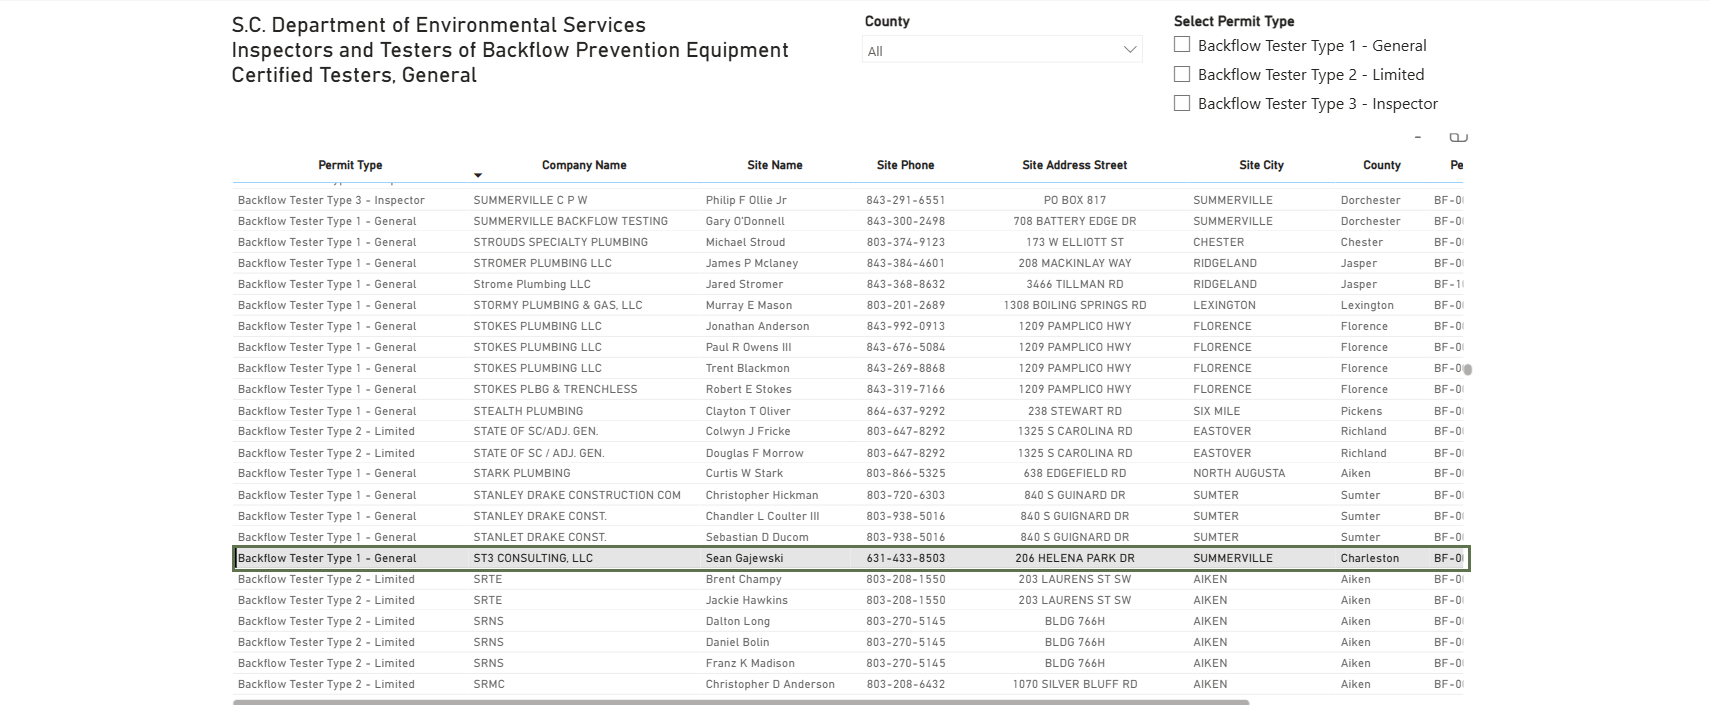
Task: Click site name Michael Stroud
Action: 745,242
